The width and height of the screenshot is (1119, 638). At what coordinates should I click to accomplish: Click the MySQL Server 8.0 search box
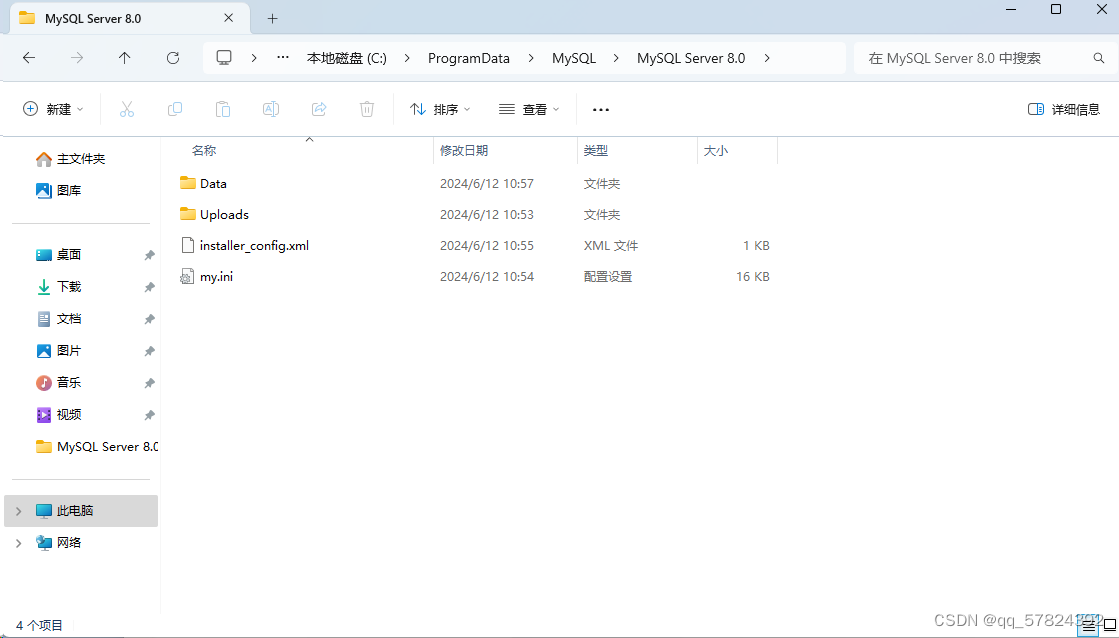975,58
